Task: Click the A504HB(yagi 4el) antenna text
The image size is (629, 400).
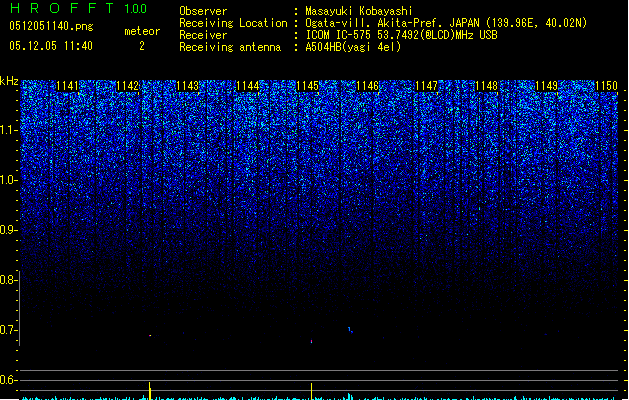Action: coord(353,47)
